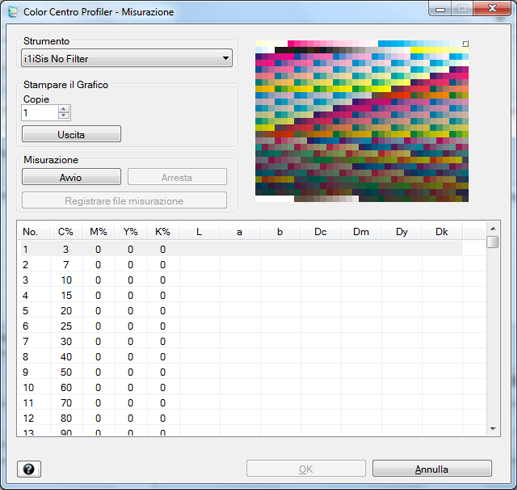
Task: Click the Dk column header
Action: pyautogui.click(x=442, y=232)
